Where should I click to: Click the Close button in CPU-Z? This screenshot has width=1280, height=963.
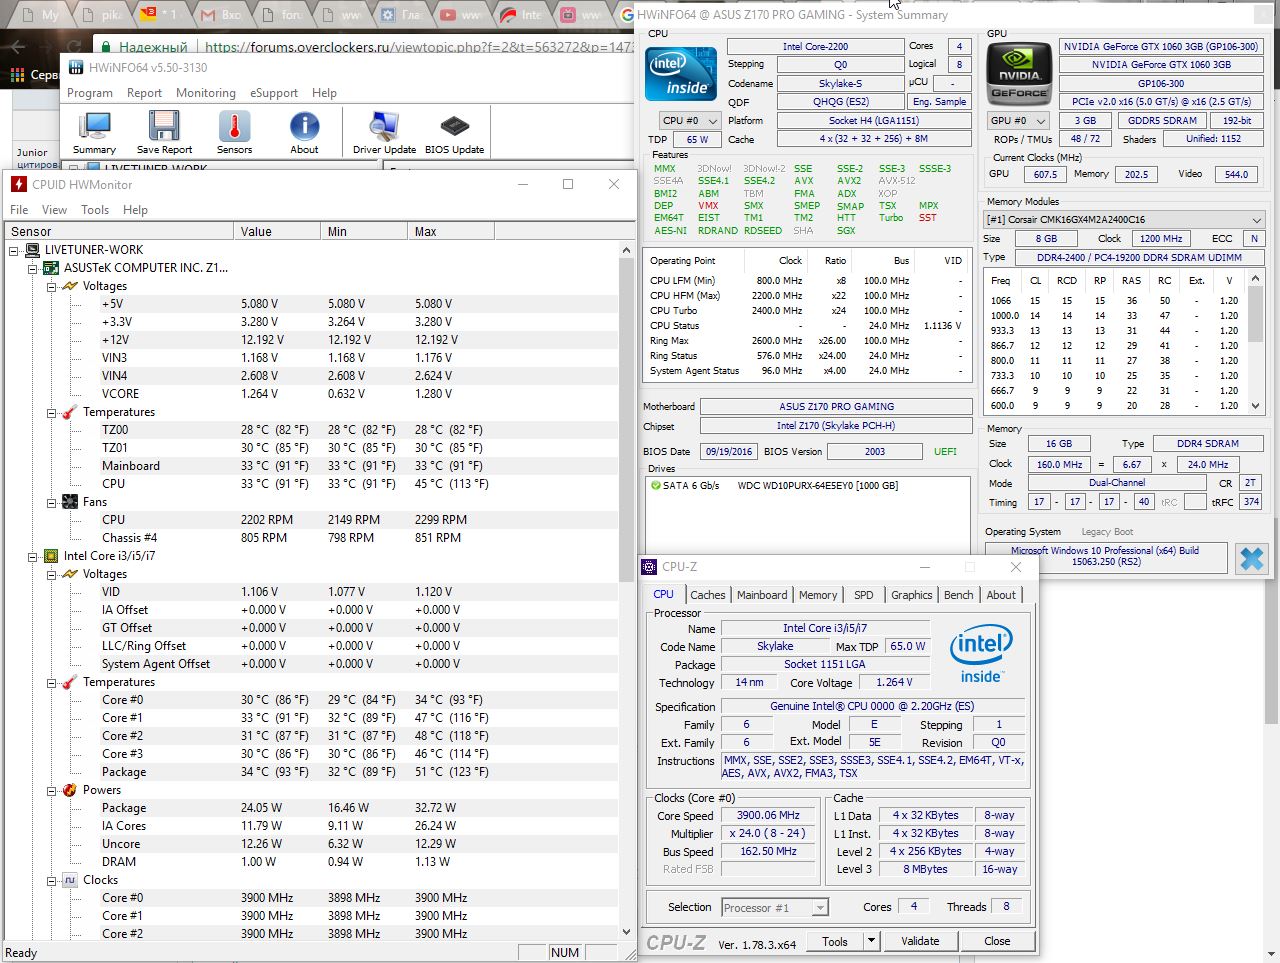pyautogui.click(x=997, y=941)
